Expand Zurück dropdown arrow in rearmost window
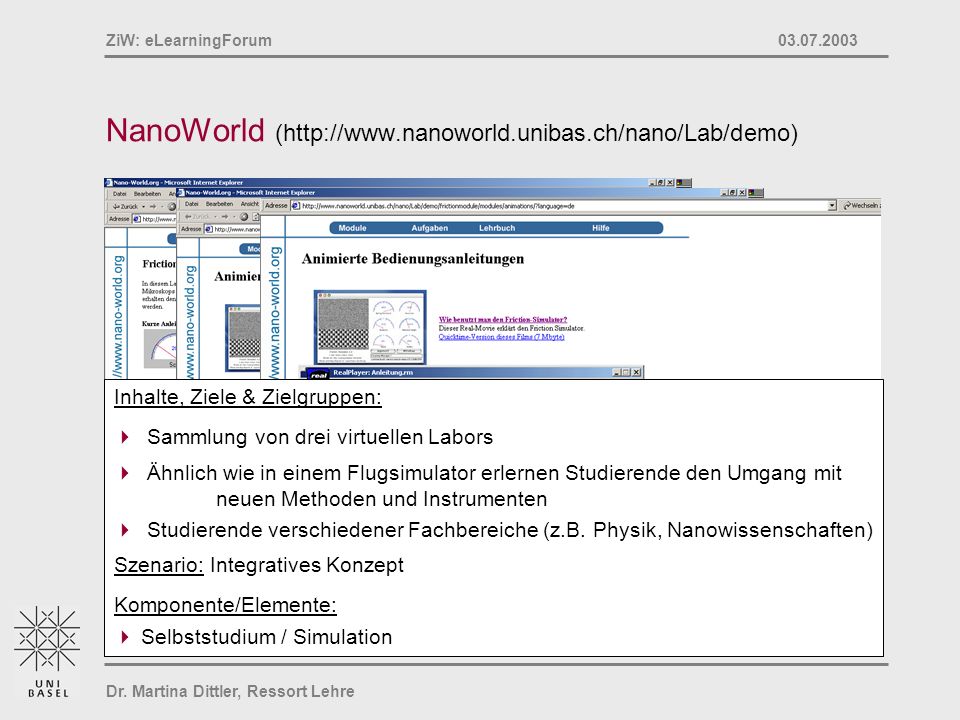This screenshot has height=720, width=960. click(x=143, y=206)
